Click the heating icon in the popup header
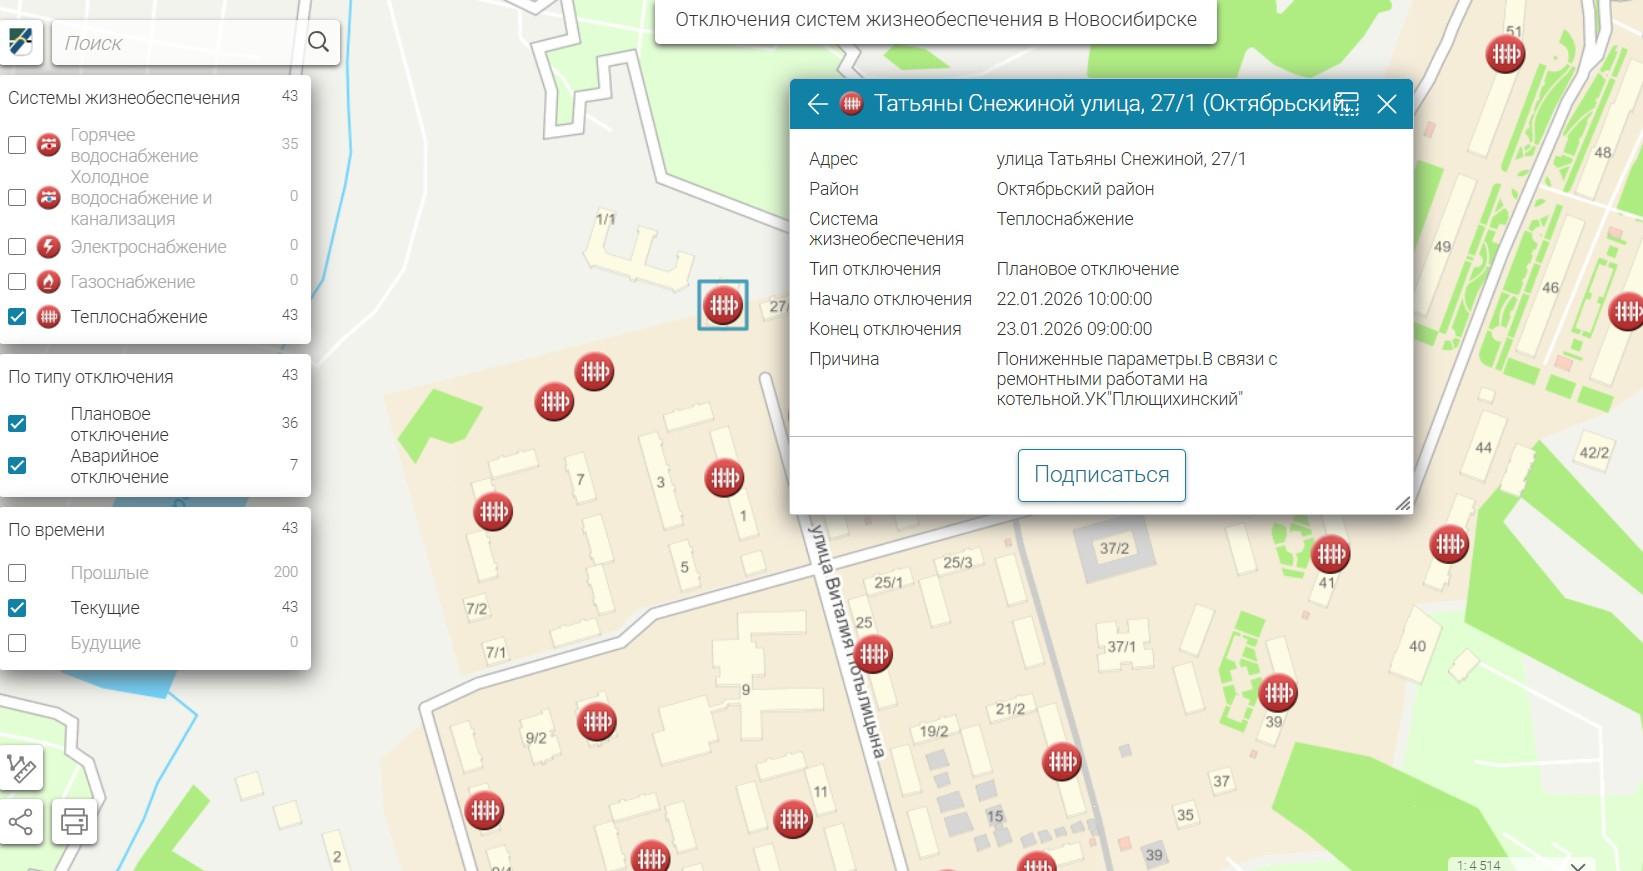Screen dimensions: 1643x871 [x=851, y=103]
